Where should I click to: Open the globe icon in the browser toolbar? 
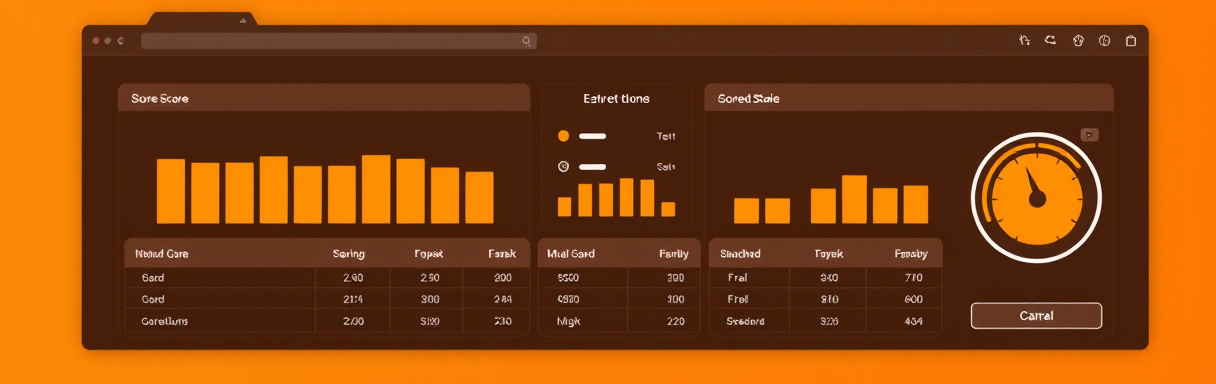(1078, 41)
